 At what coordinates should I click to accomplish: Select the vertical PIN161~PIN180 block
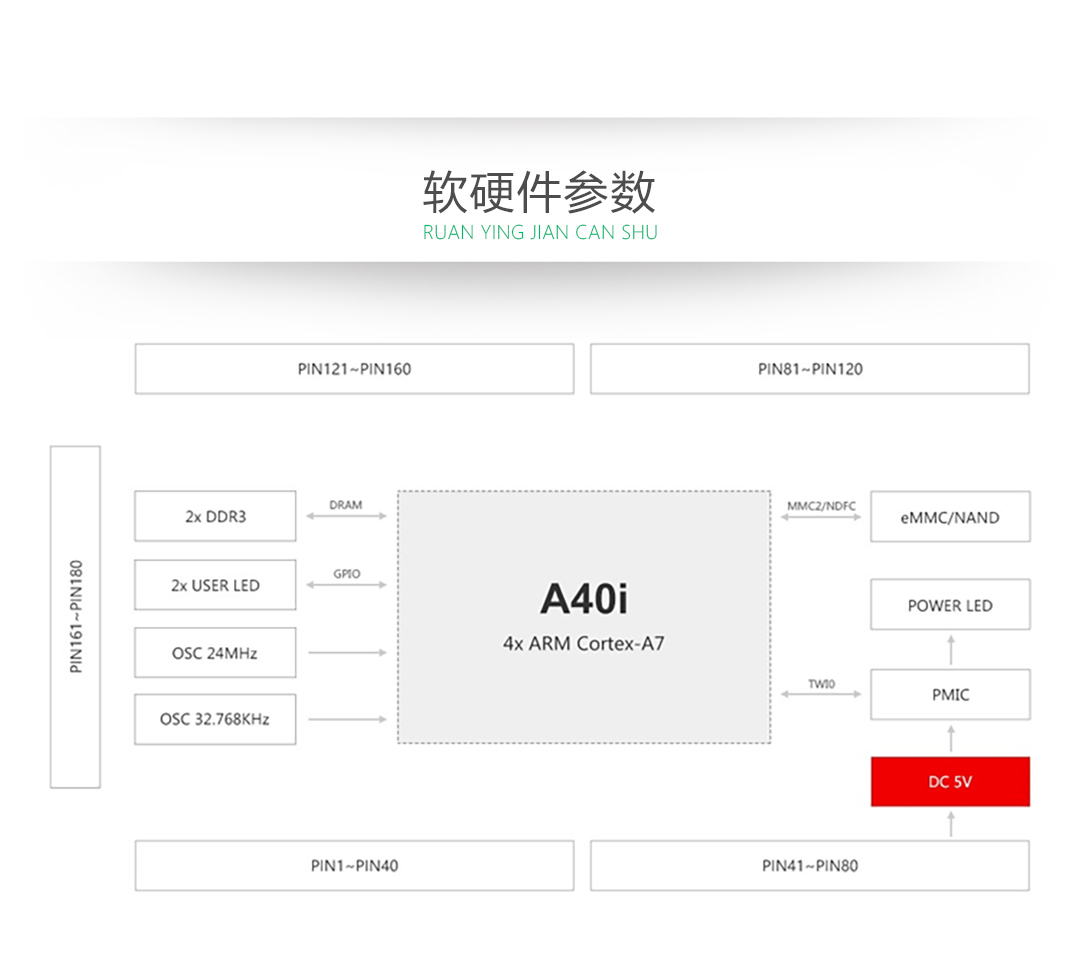[76, 616]
